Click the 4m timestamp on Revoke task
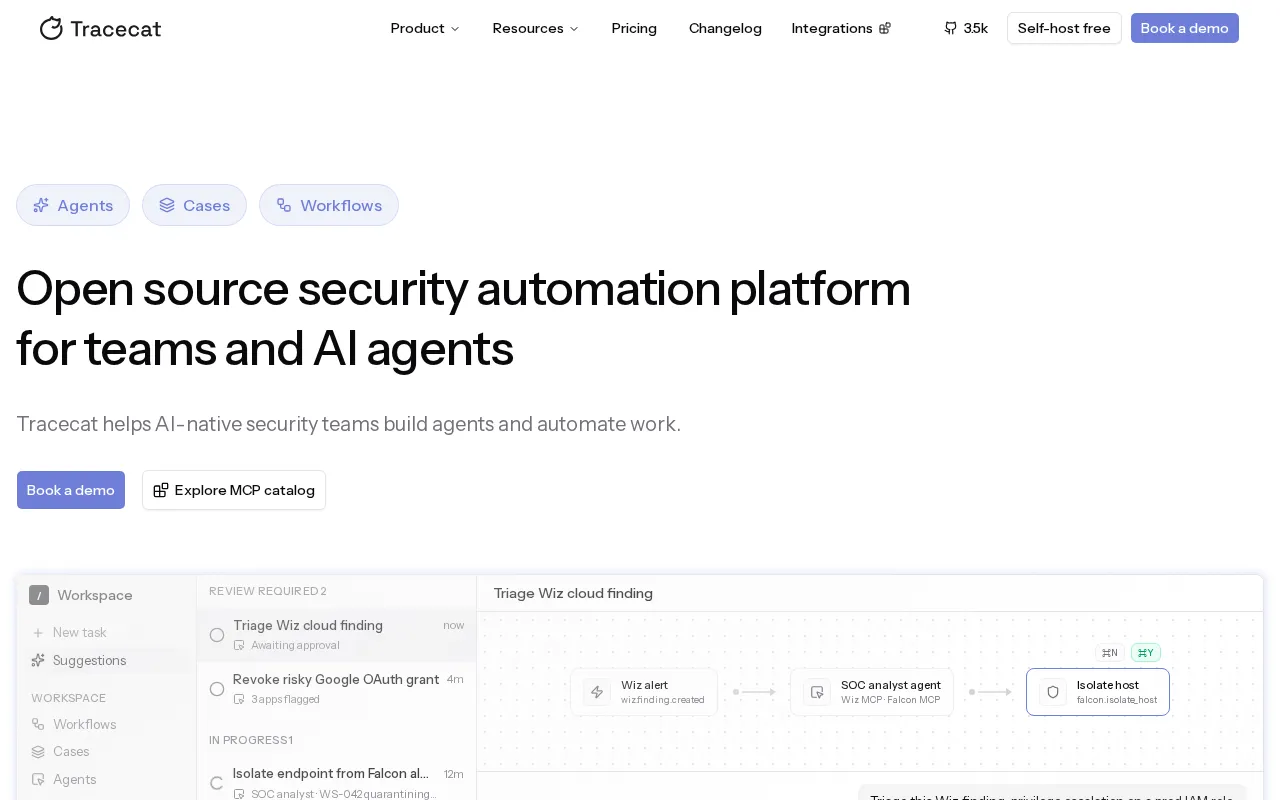1280x800 pixels. click(x=455, y=679)
